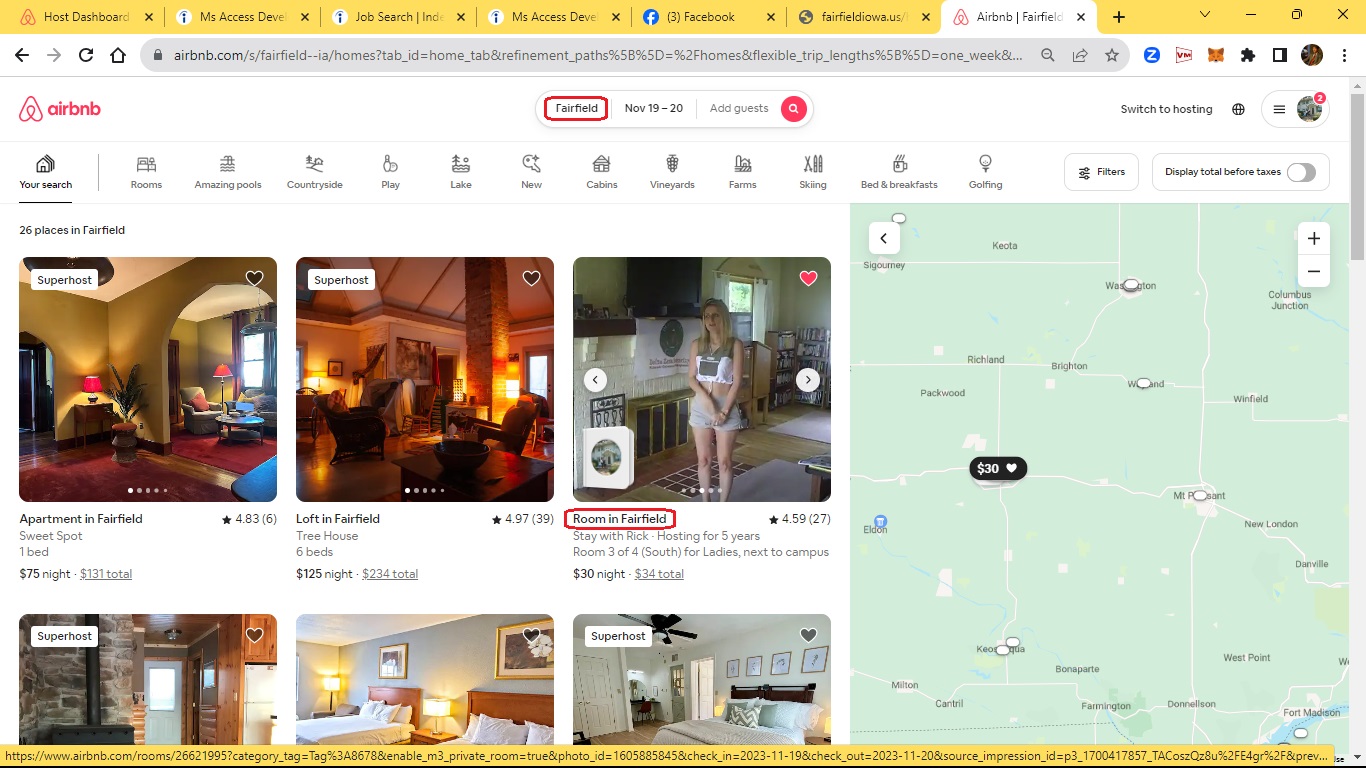This screenshot has height=768, width=1366.
Task: Select the Lake category
Action: point(461,172)
